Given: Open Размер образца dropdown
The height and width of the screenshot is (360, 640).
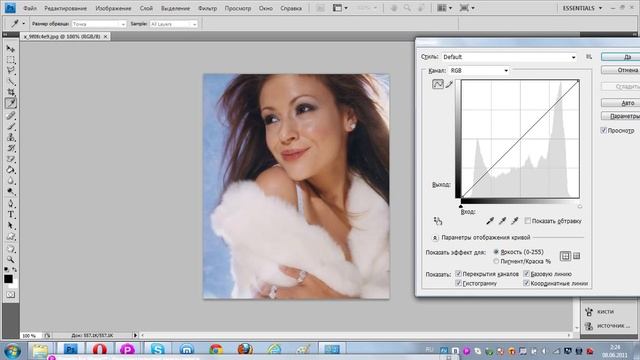Looking at the screenshot, I should (x=99, y=24).
